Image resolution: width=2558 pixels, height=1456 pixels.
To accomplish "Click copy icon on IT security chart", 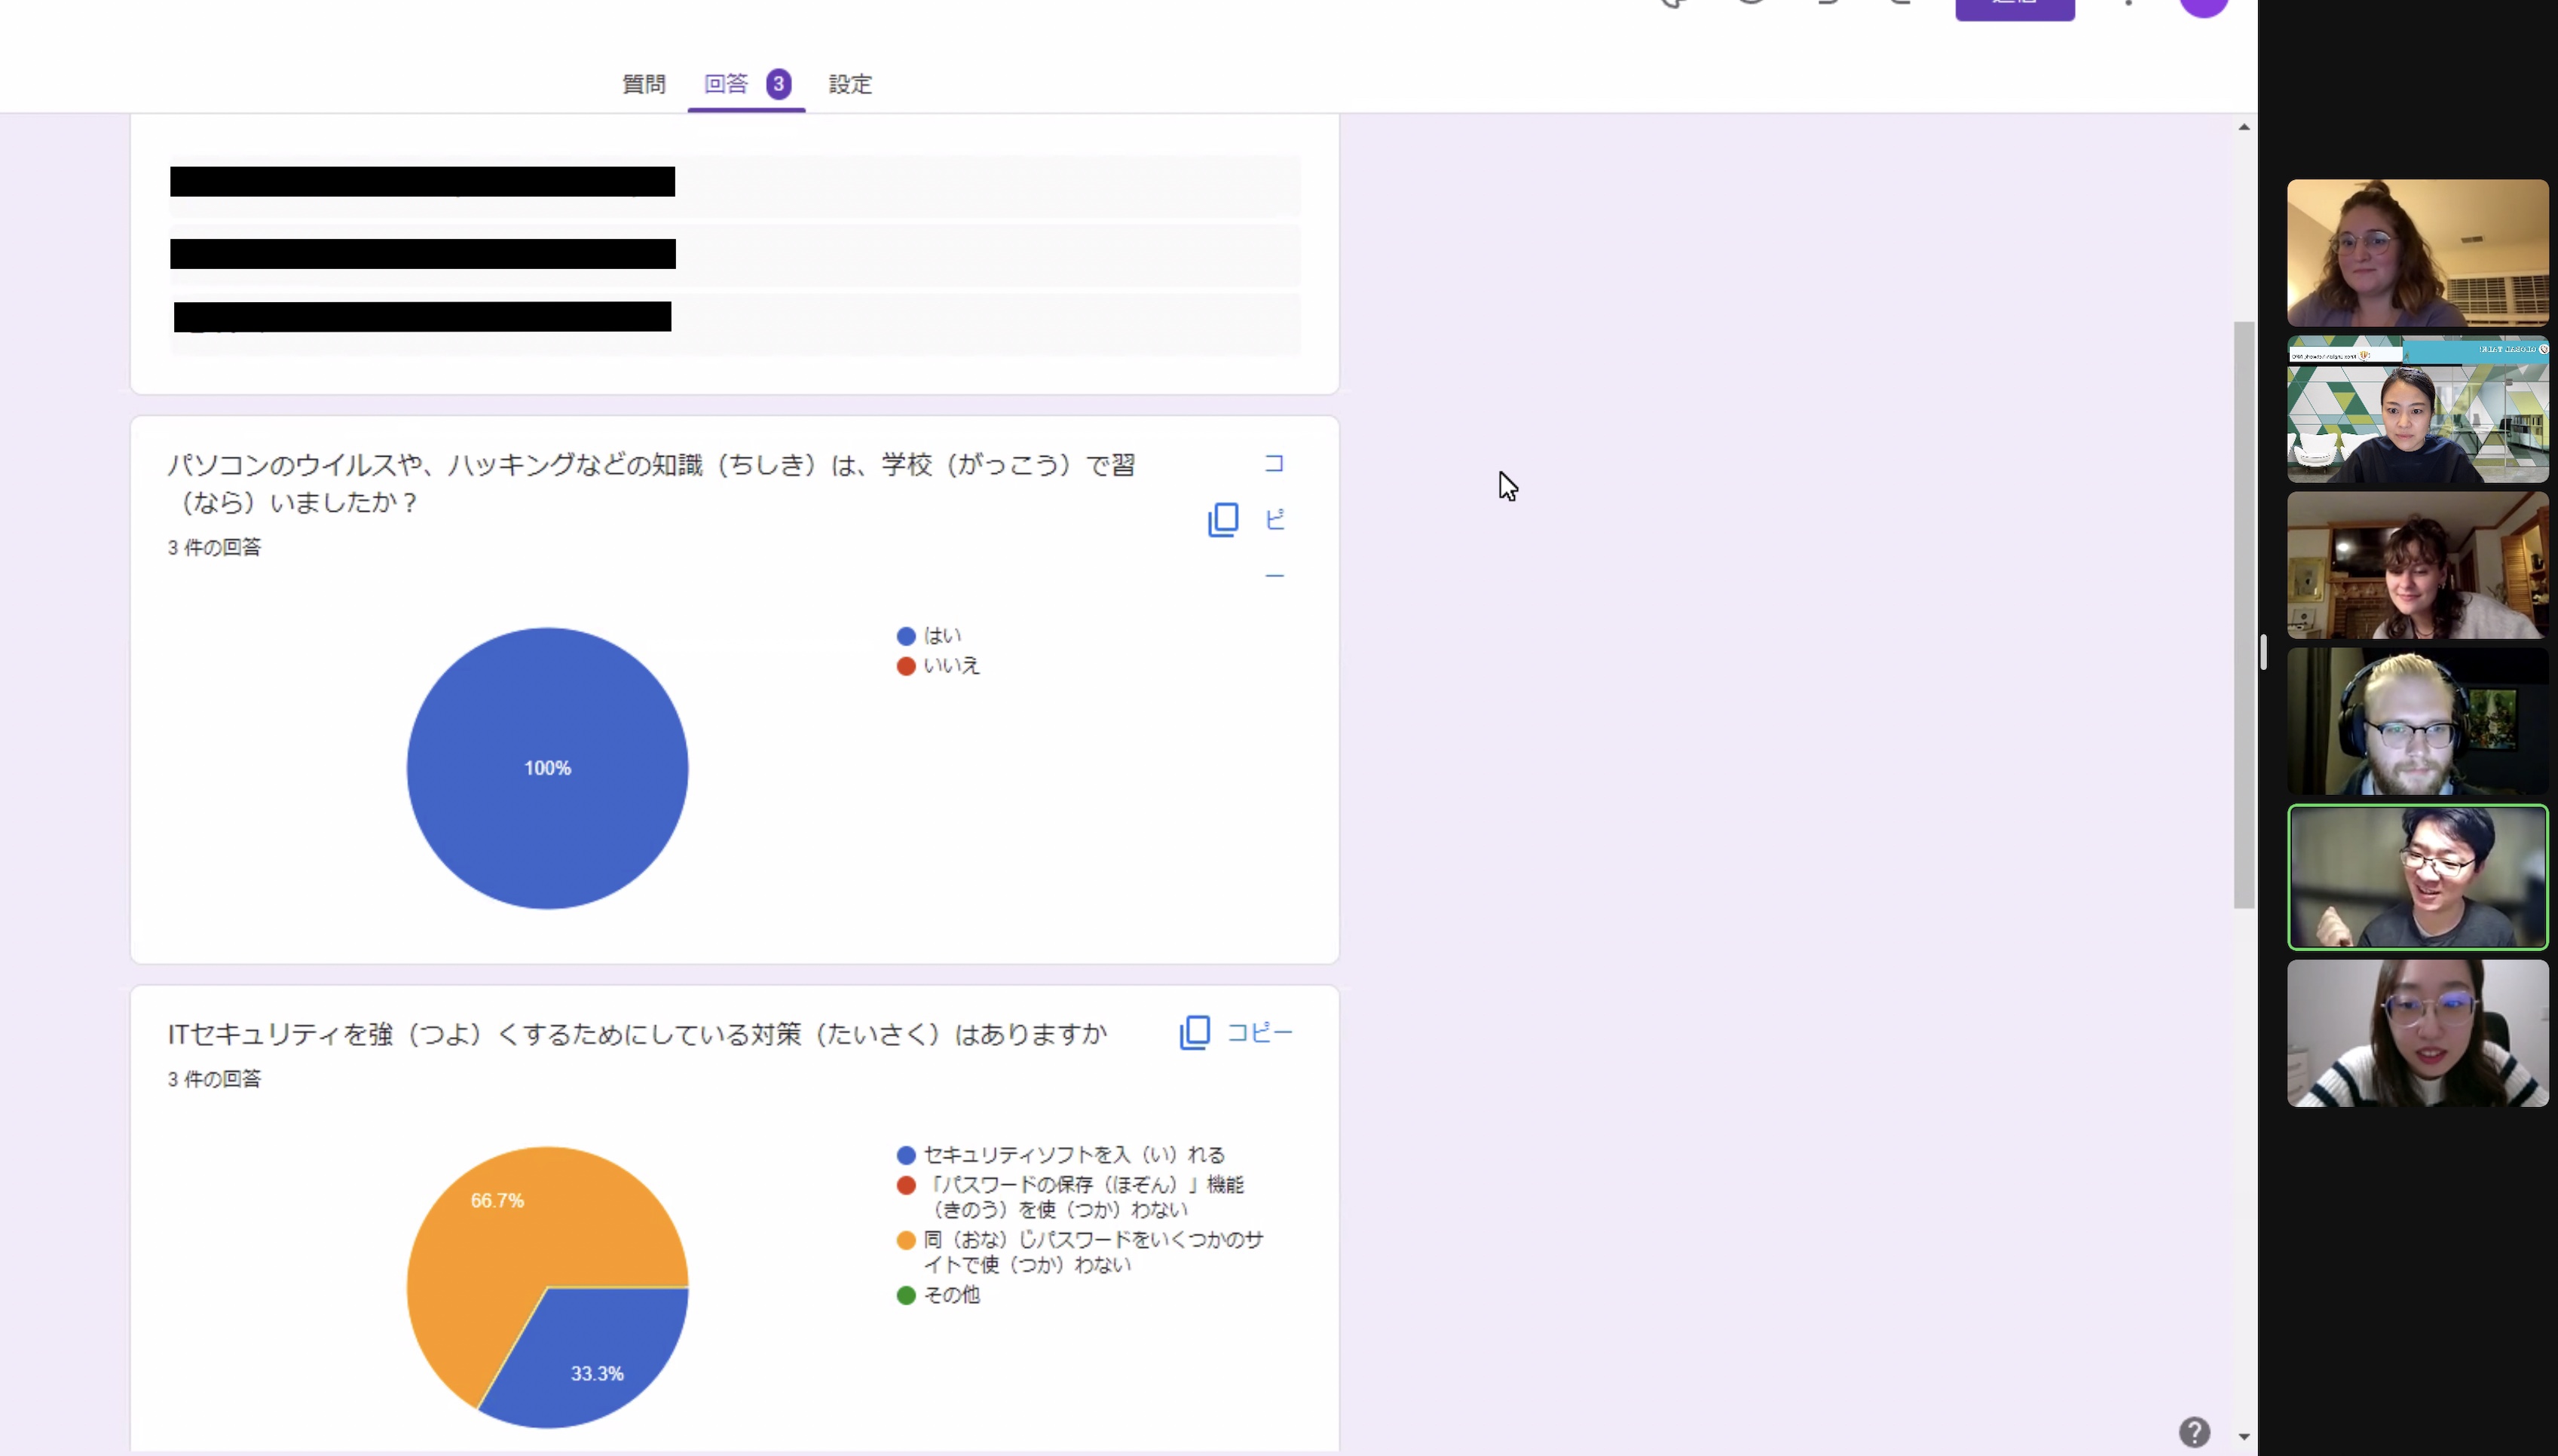I will coord(1194,1032).
